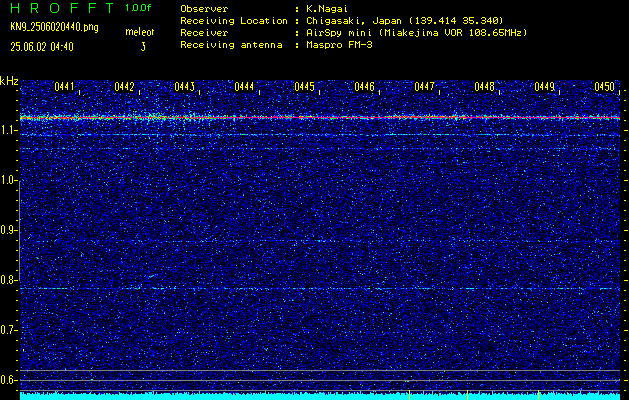The width and height of the screenshot is (629, 400).
Task: Click the cyan signal level strip
Action: tap(320, 396)
